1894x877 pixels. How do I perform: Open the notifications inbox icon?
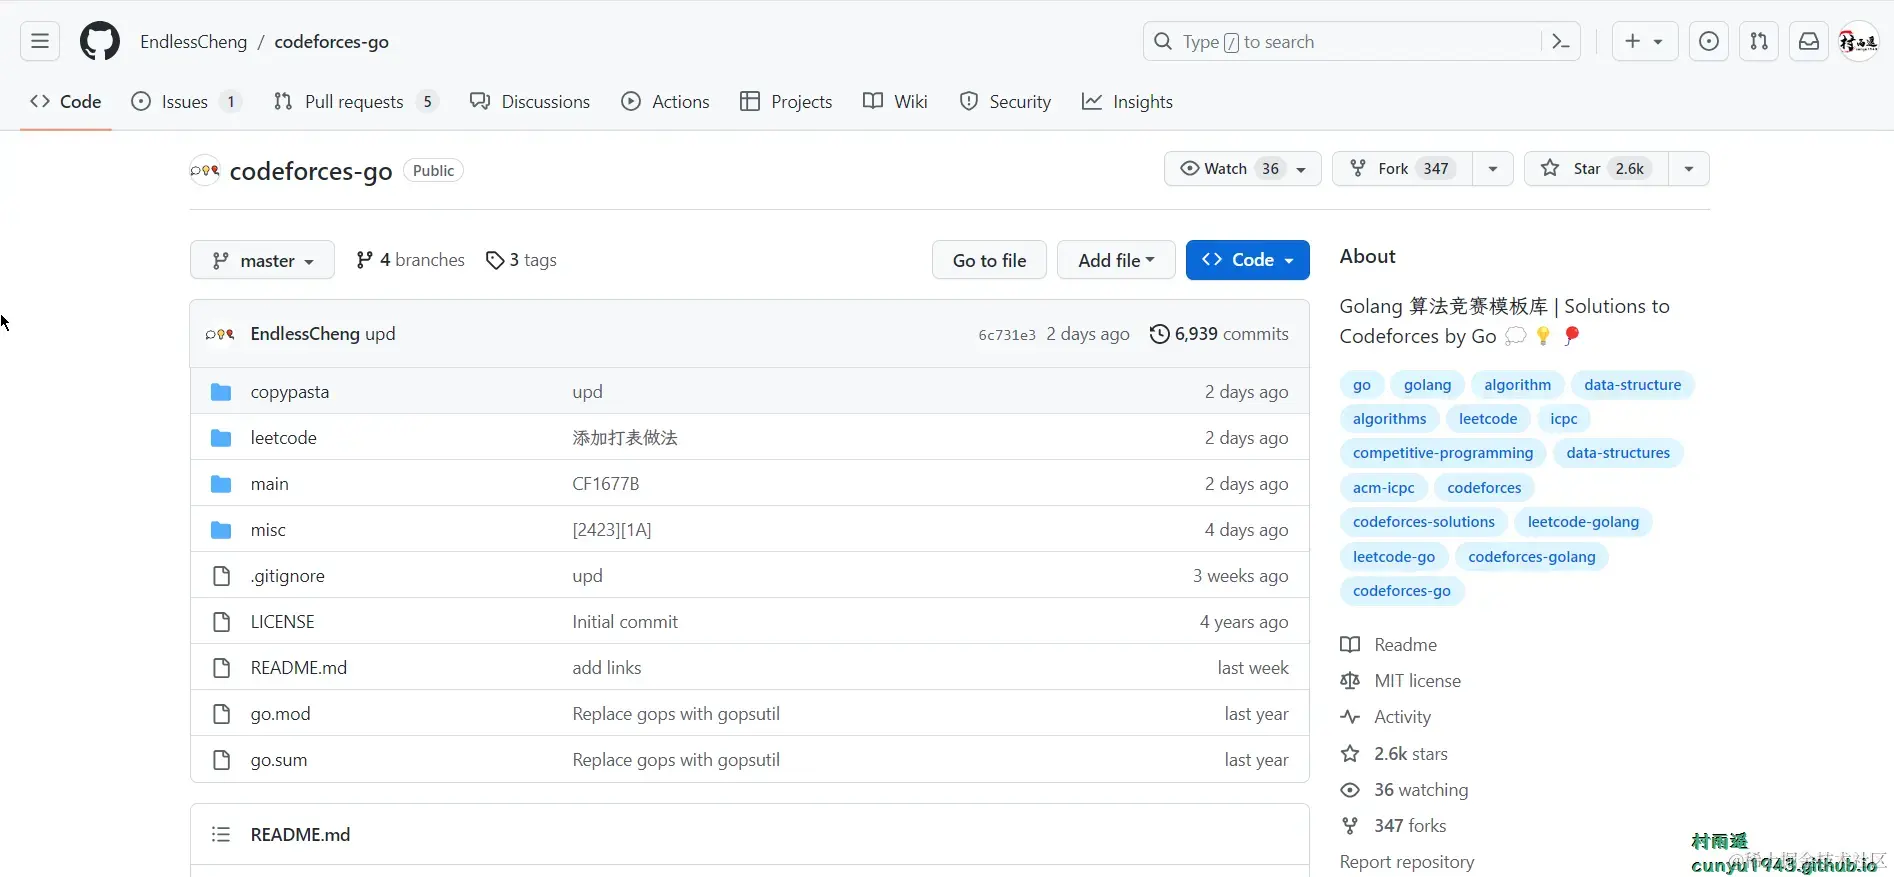click(1809, 41)
